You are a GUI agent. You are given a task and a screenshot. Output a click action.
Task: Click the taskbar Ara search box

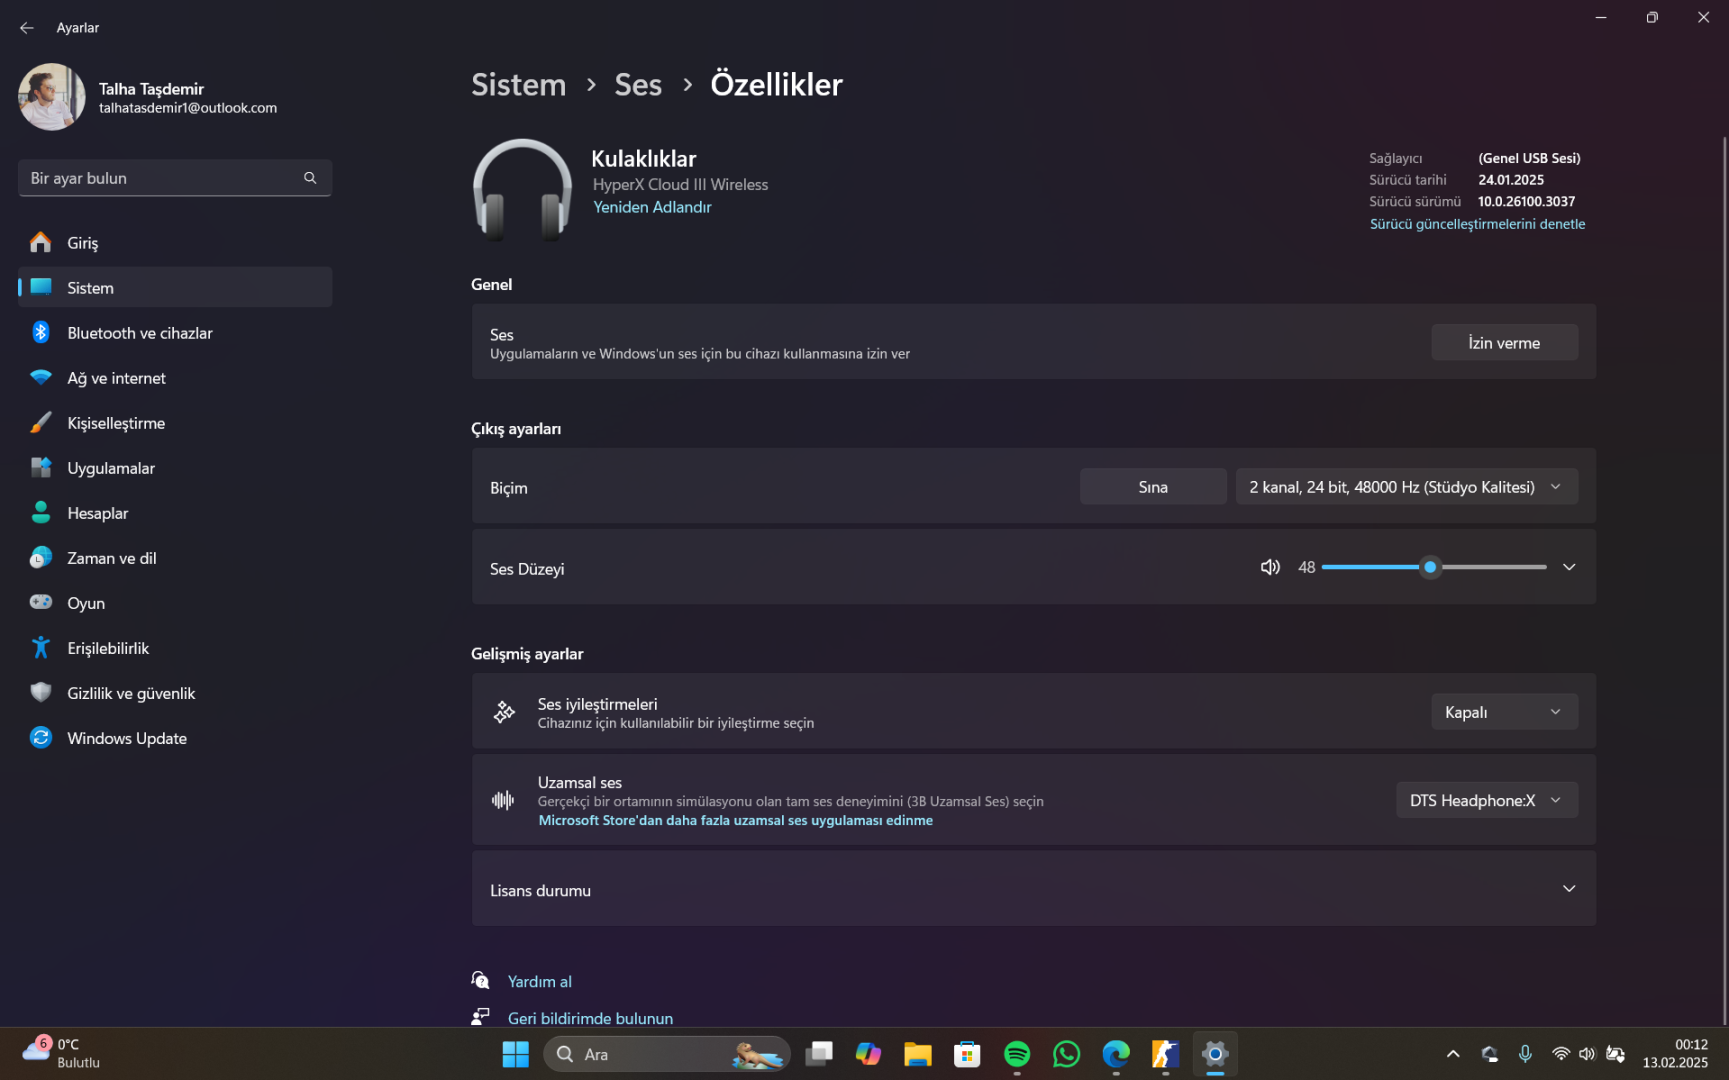(x=667, y=1054)
